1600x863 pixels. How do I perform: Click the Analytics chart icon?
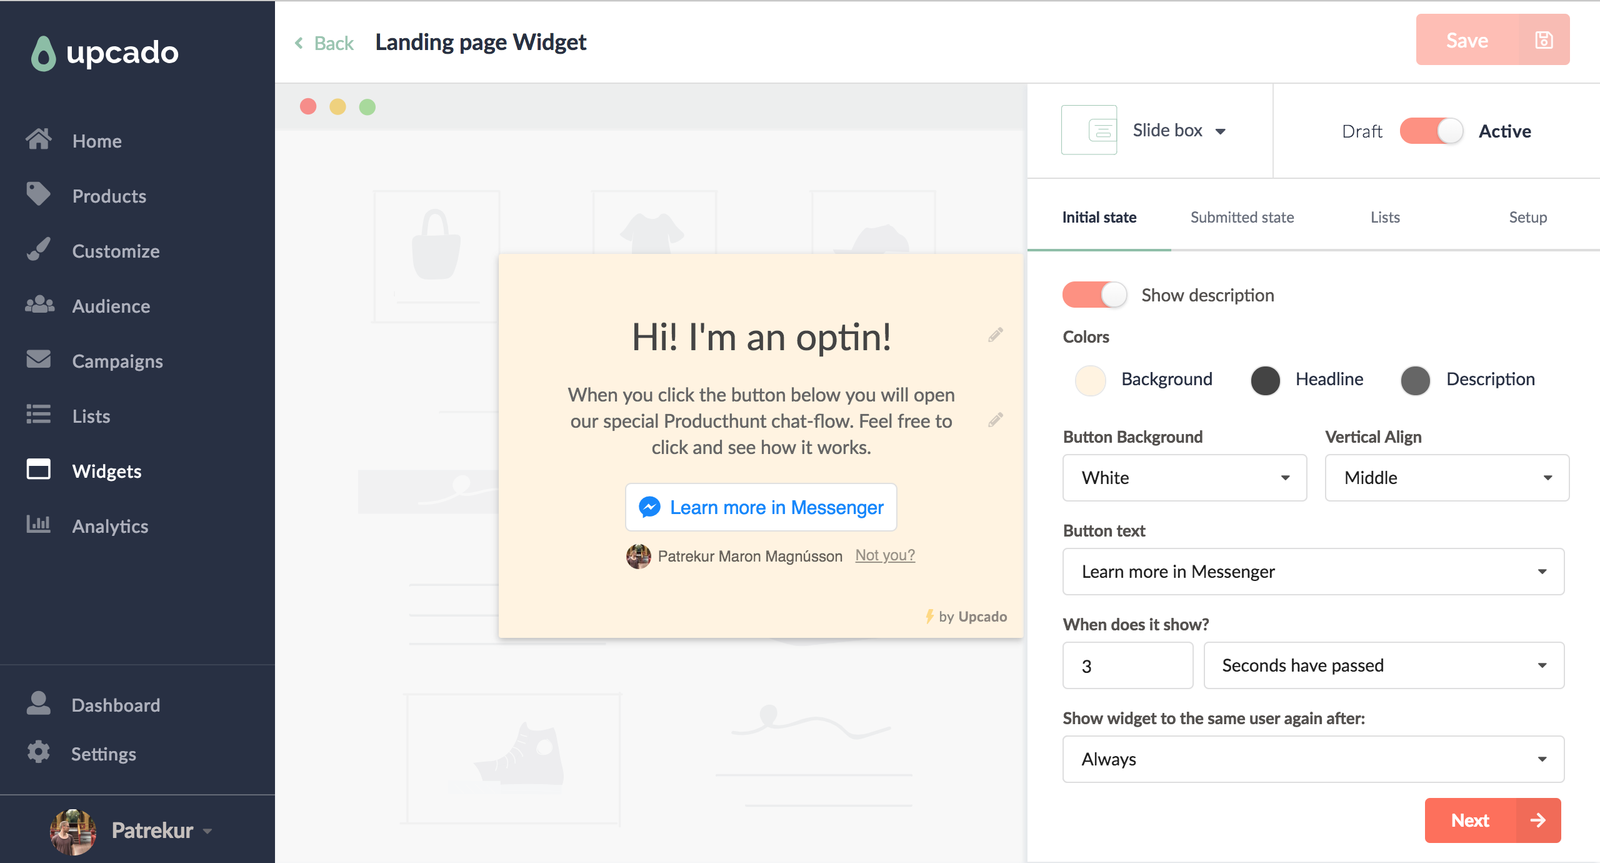(39, 523)
